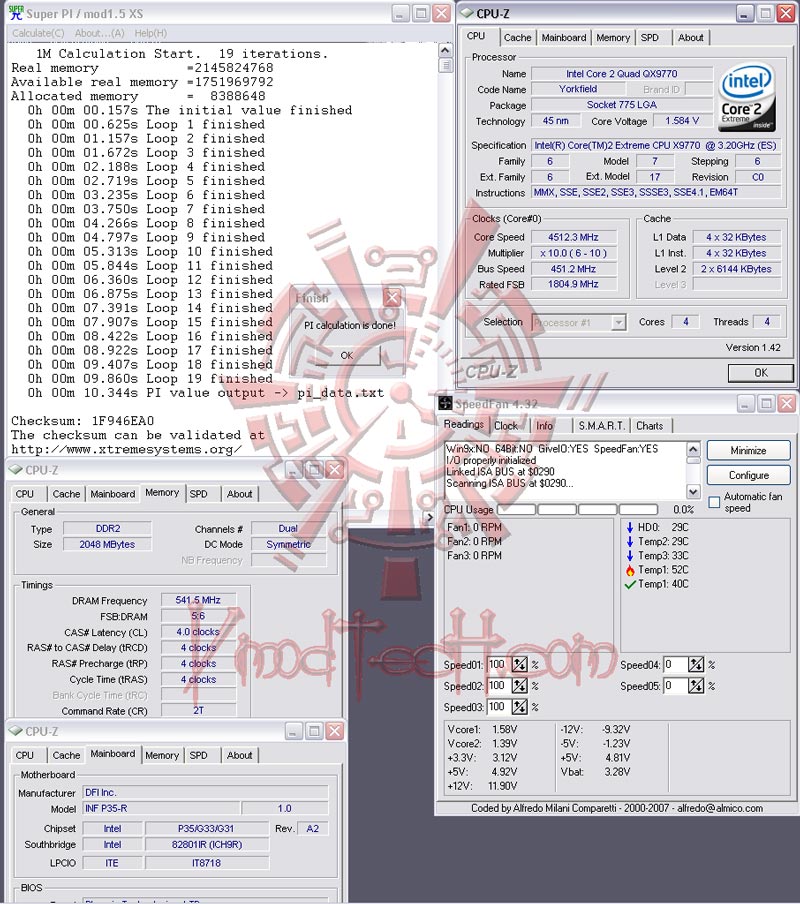
Task: Click the green check icon next to Temp1 40C
Action: tap(630, 584)
